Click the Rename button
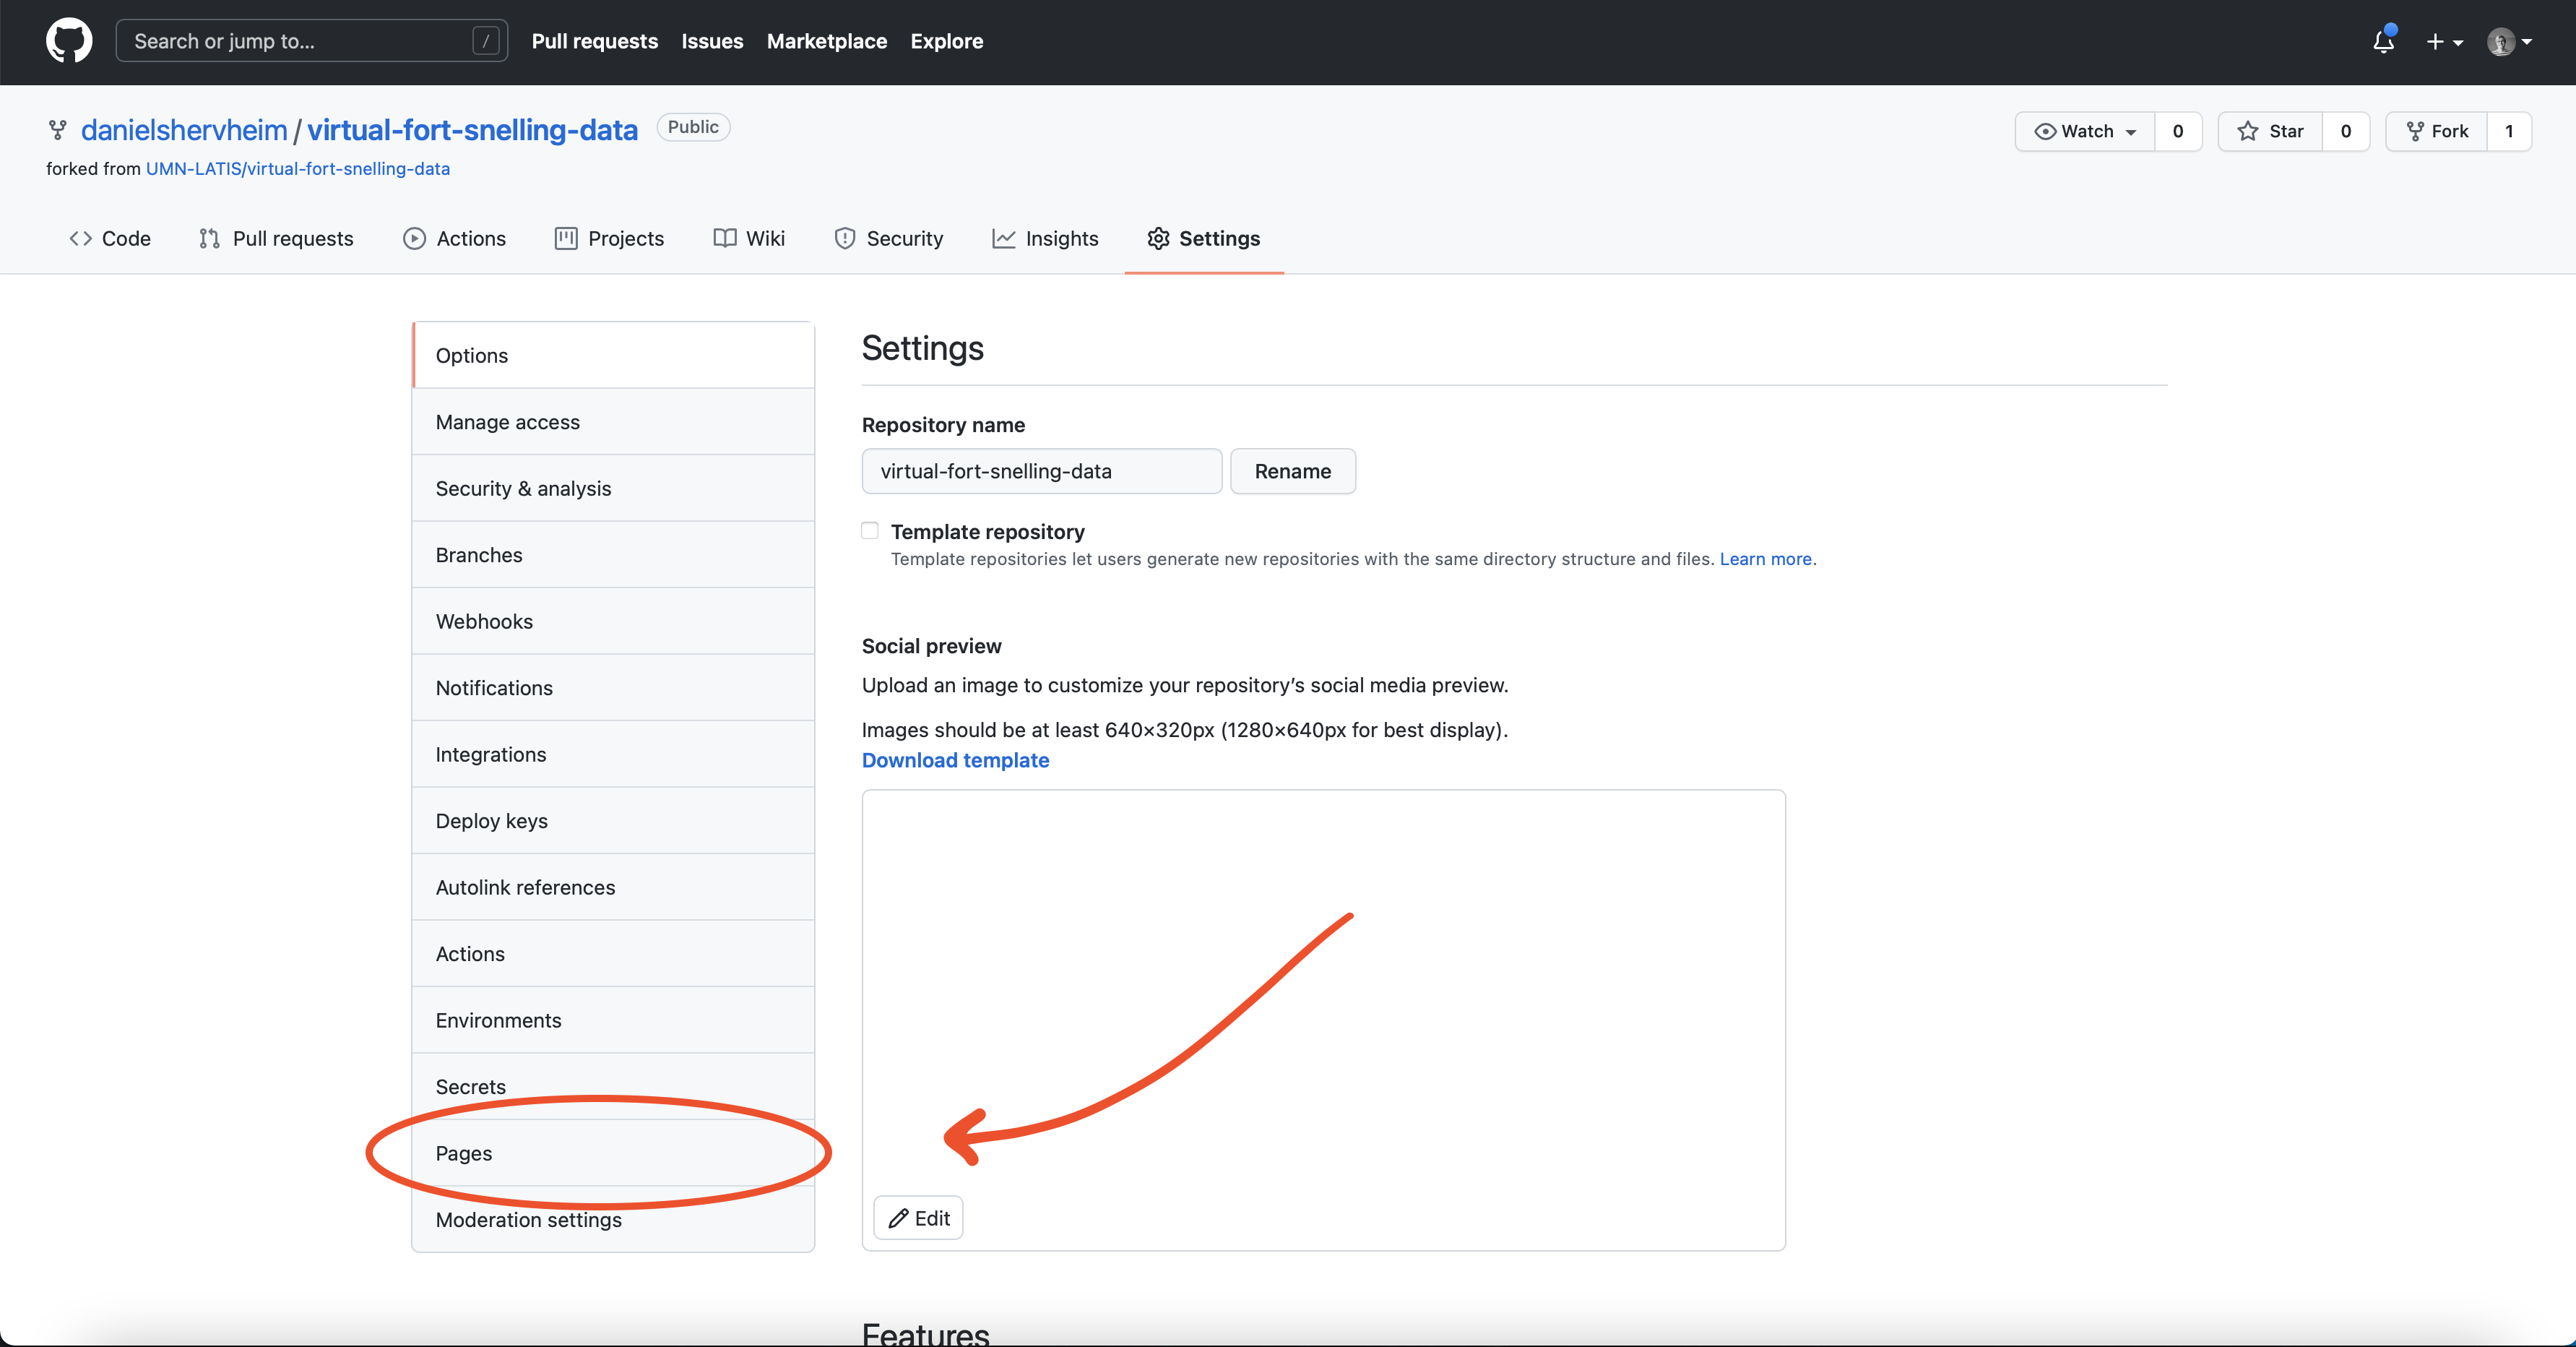This screenshot has height=1347, width=2576. pyautogui.click(x=1293, y=471)
